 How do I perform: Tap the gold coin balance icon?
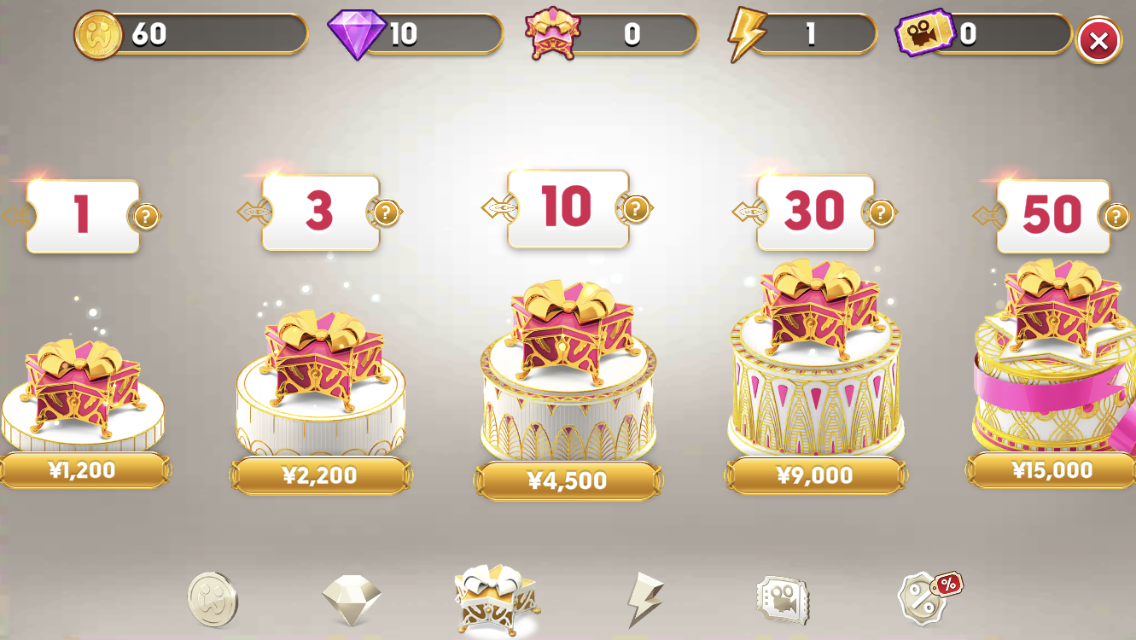click(x=99, y=34)
